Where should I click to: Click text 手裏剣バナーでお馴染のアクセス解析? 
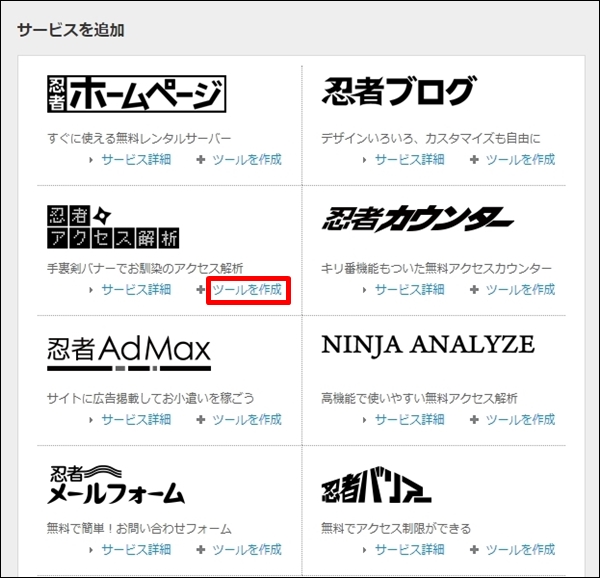tap(145, 268)
